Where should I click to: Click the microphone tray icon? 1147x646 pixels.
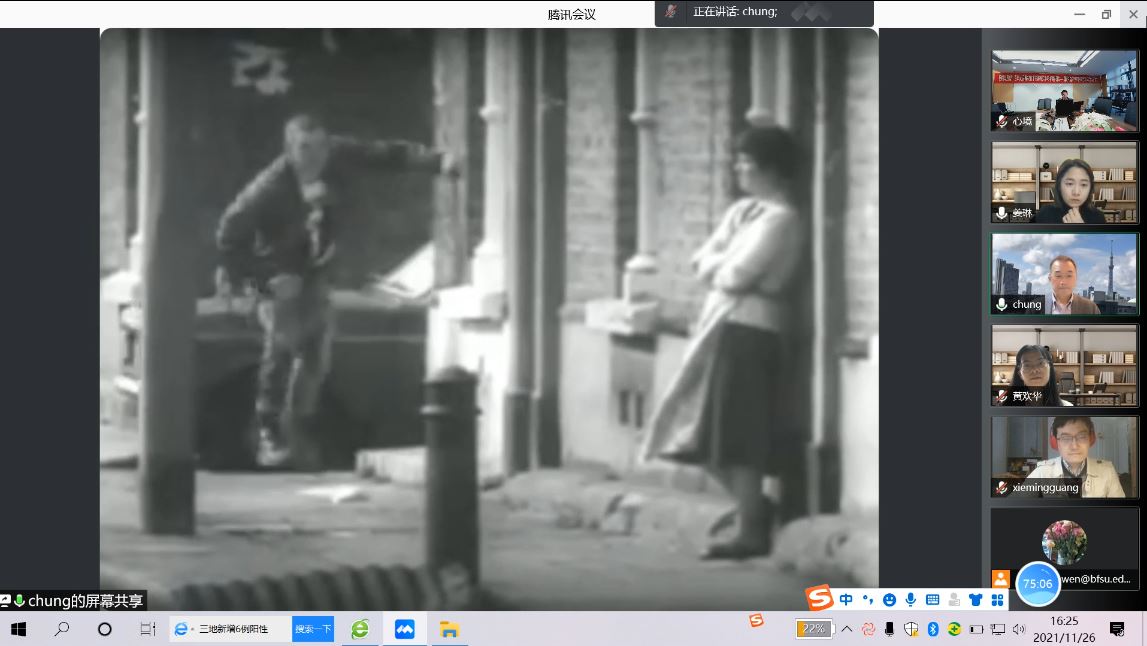tap(890, 629)
